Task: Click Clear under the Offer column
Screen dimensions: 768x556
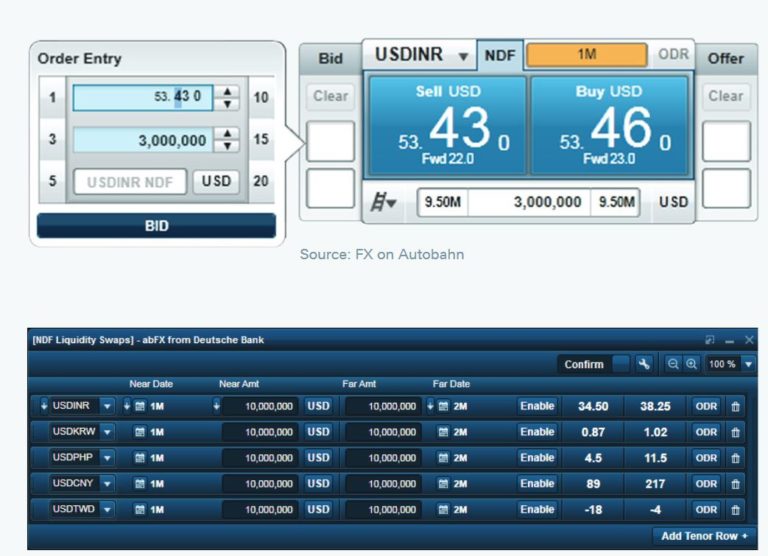Action: click(x=726, y=96)
